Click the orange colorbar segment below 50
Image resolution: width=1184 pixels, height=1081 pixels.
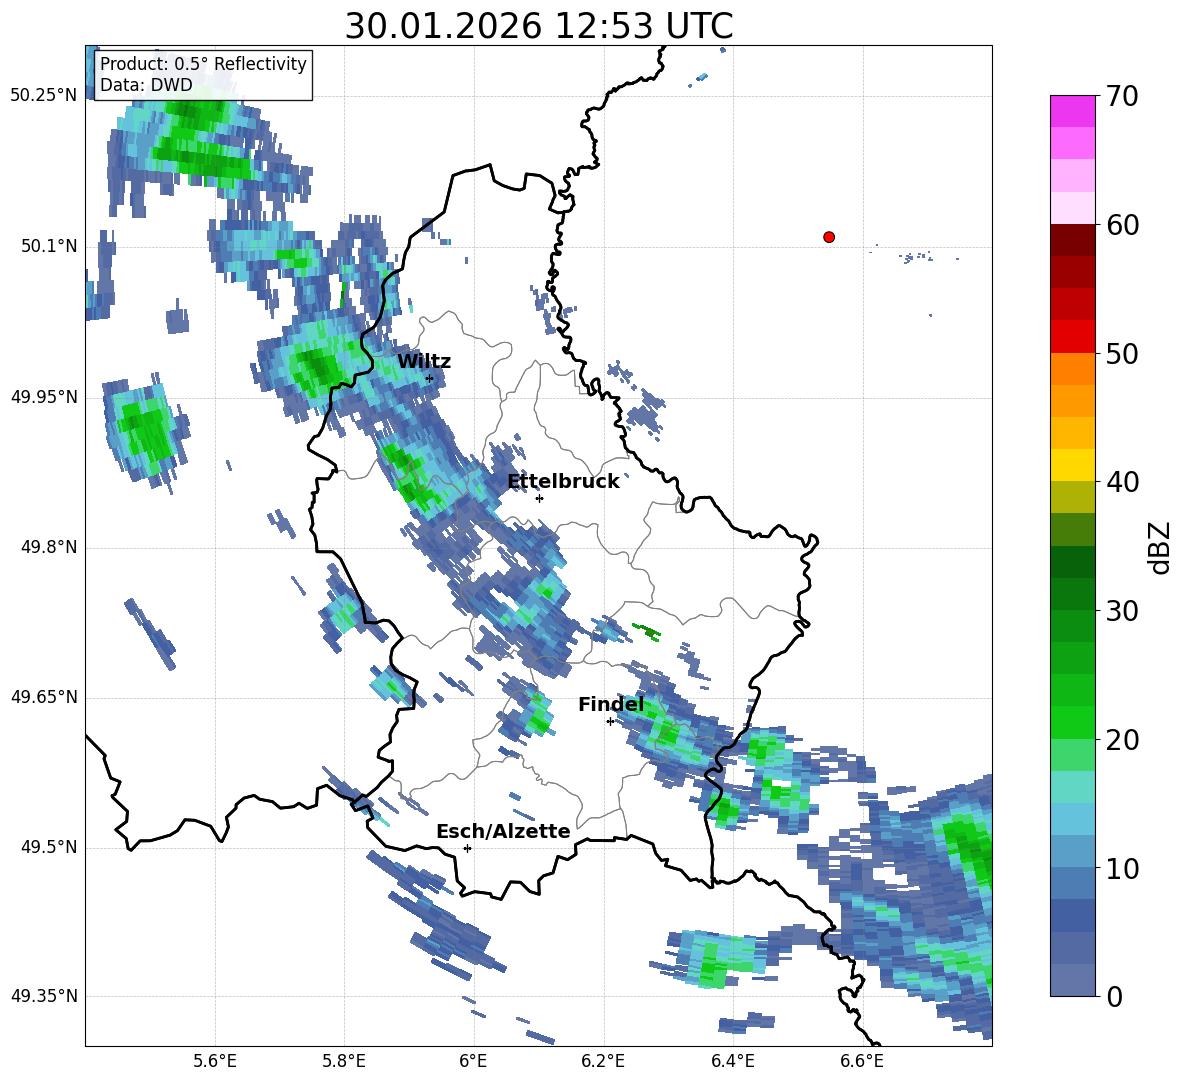click(x=1073, y=368)
